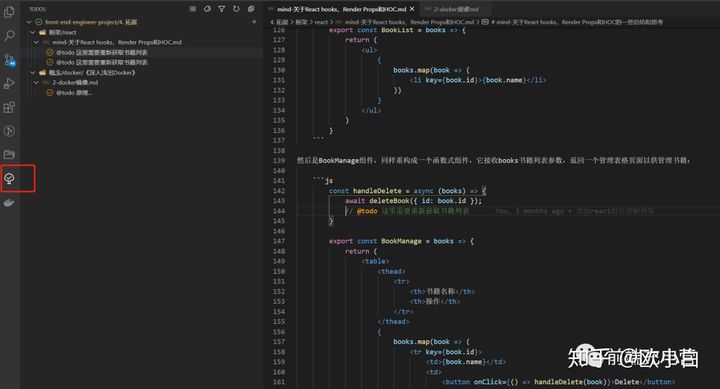Open the Explorer view in activity bar
This screenshot has height=389, width=720.
coord(9,12)
